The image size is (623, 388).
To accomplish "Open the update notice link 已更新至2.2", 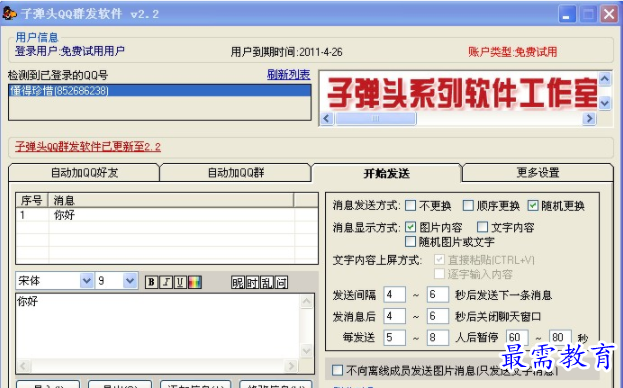I will coord(88,147).
